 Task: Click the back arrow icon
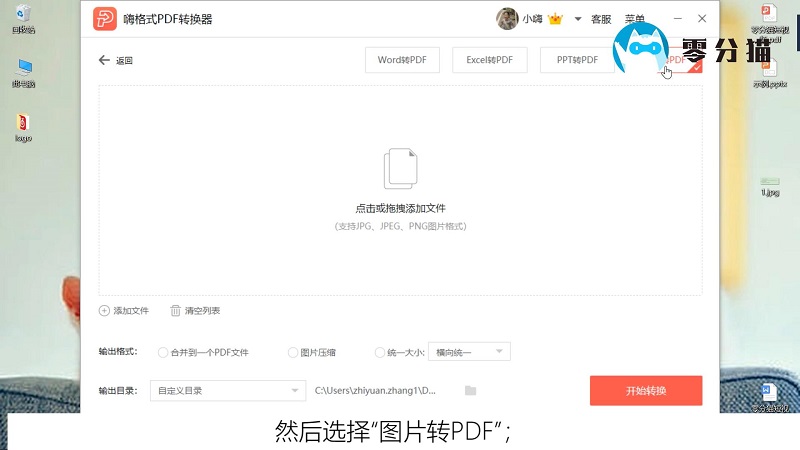coord(104,60)
